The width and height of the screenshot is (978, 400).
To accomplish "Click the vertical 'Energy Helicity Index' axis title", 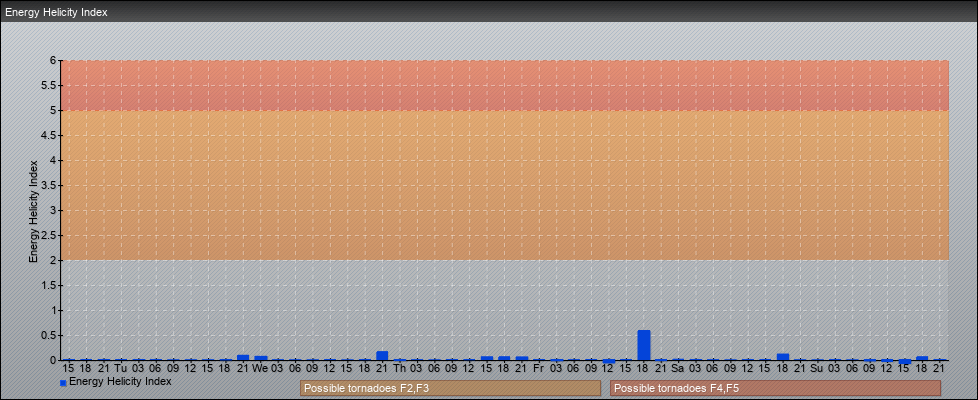I will pyautogui.click(x=34, y=211).
